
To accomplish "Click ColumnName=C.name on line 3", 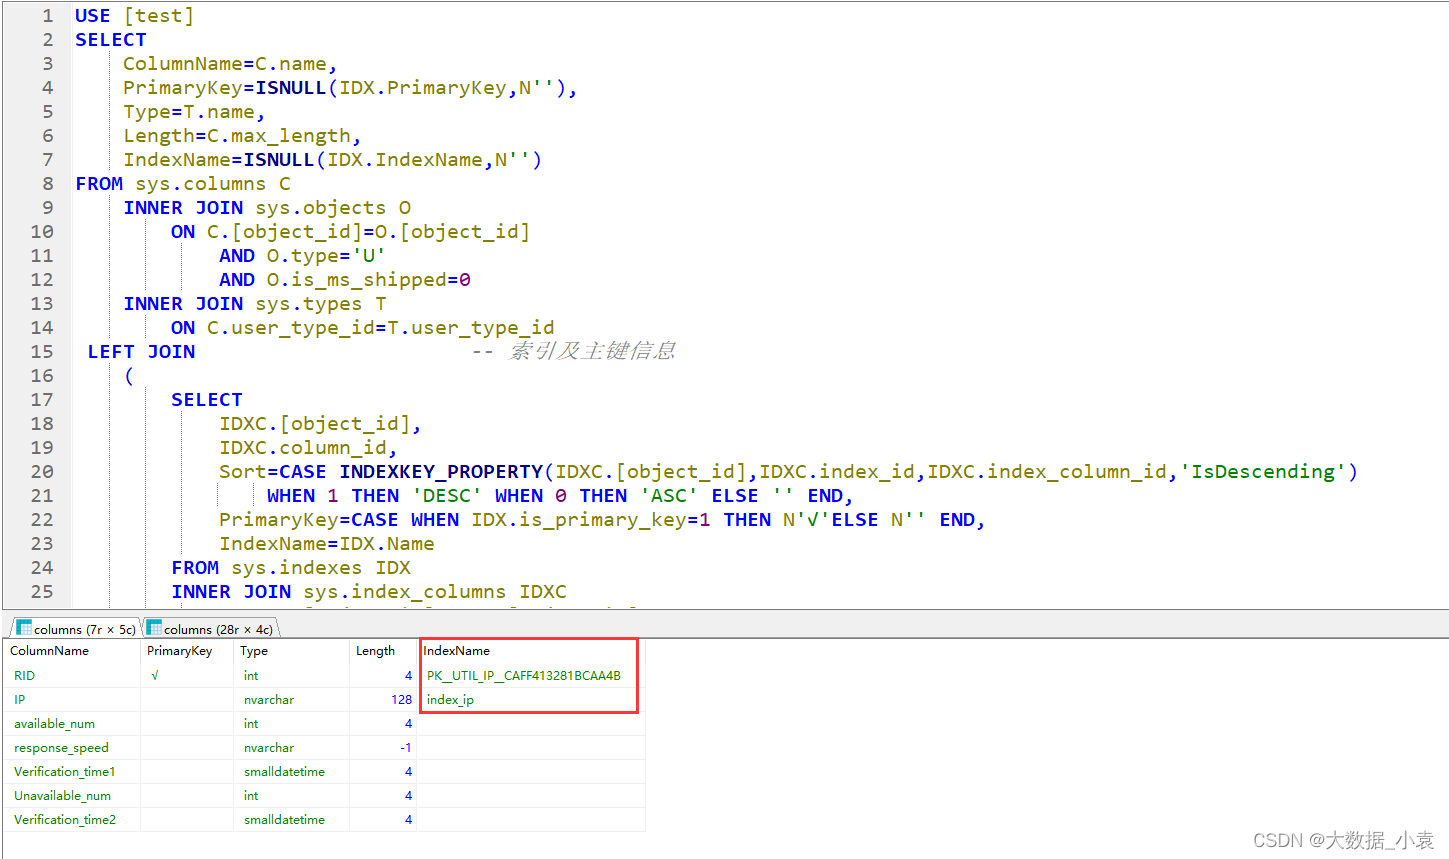I will (230, 64).
